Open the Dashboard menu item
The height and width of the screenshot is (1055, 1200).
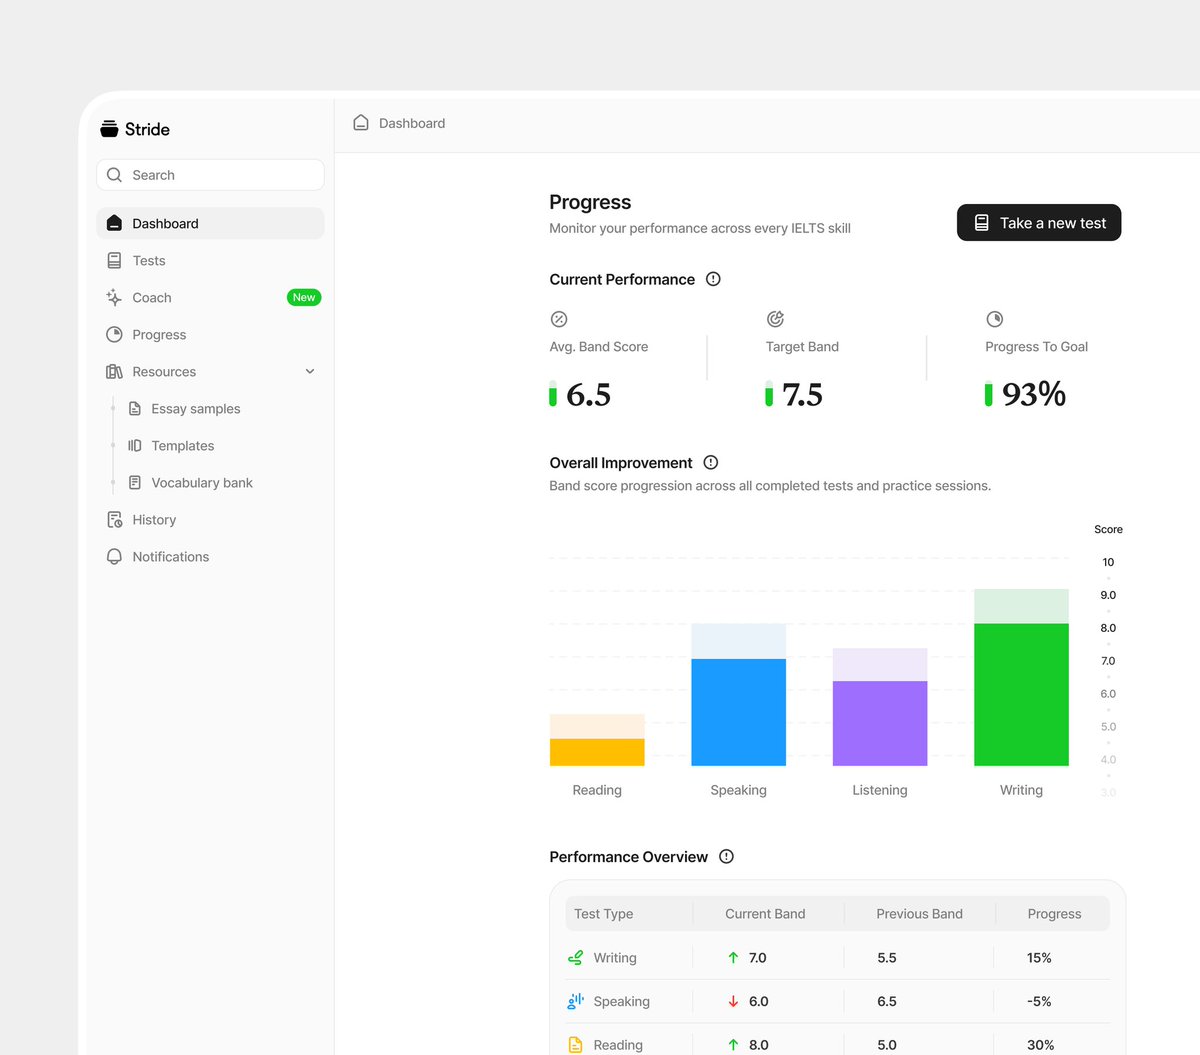pyautogui.click(x=210, y=223)
